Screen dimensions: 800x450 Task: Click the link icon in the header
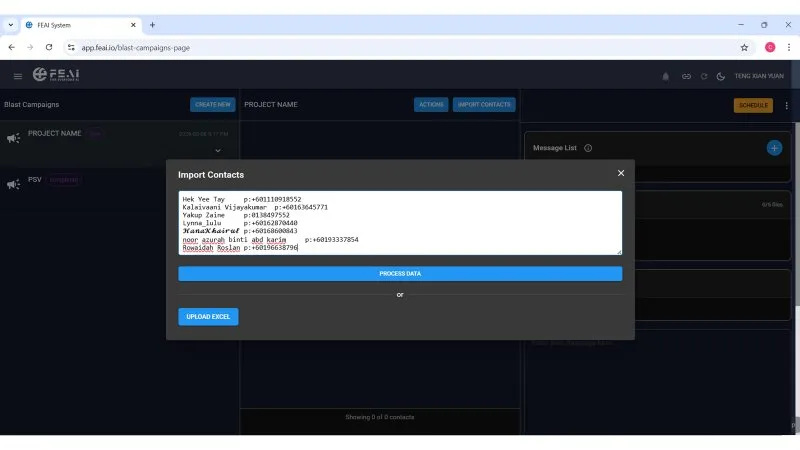(686, 77)
